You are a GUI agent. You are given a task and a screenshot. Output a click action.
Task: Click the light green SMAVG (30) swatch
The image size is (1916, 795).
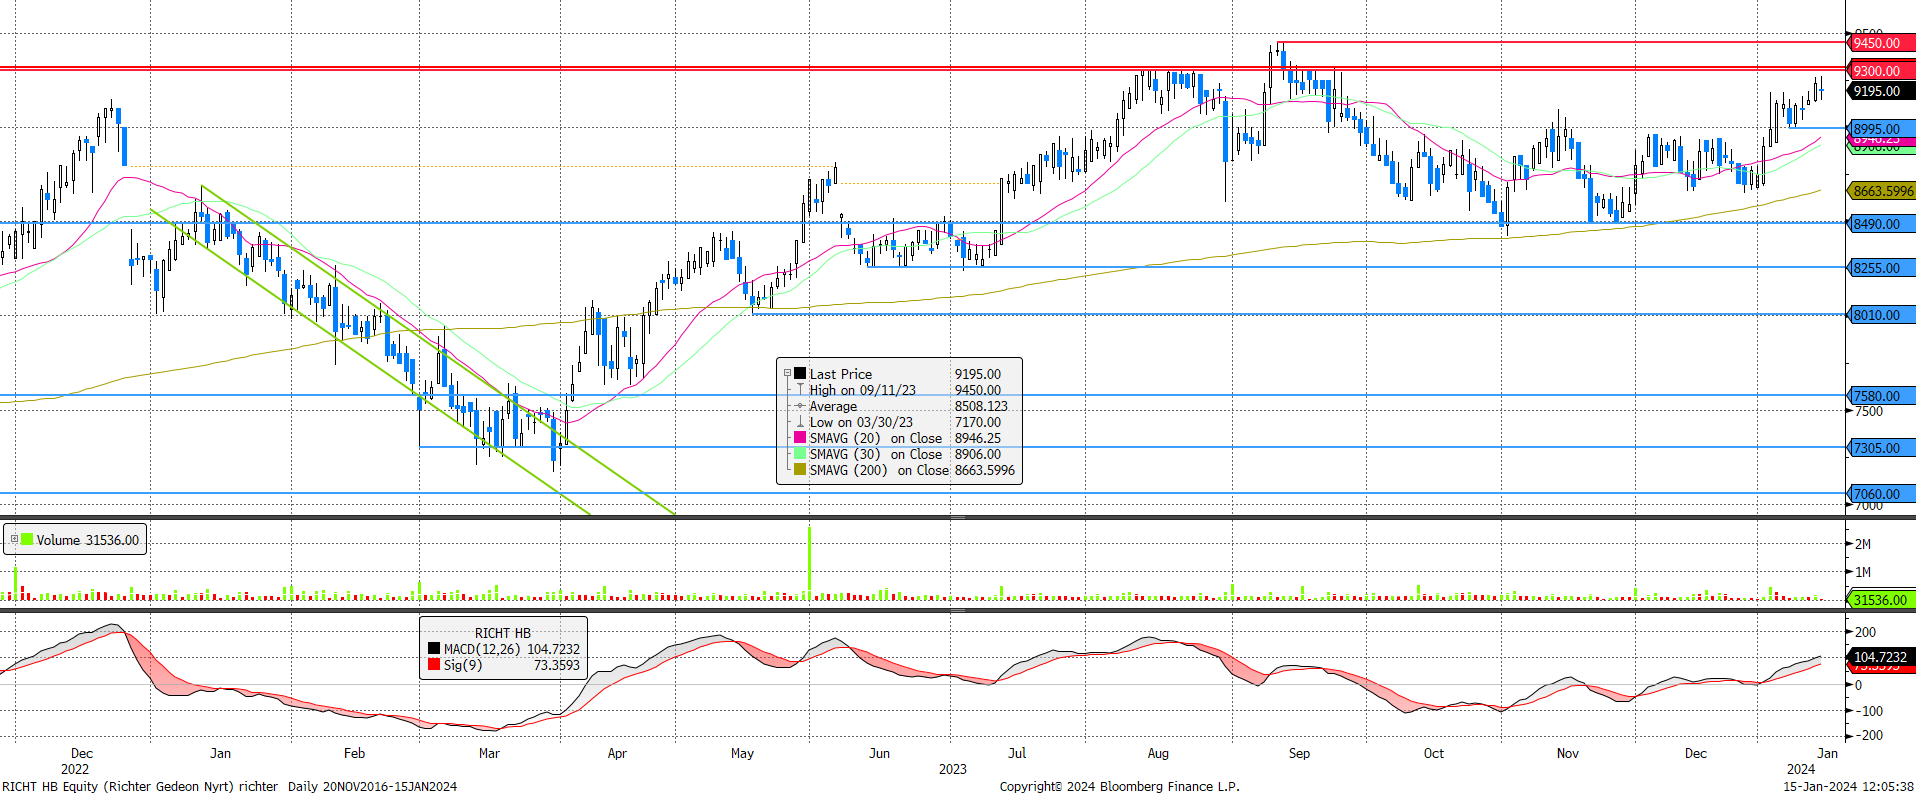[x=800, y=453]
